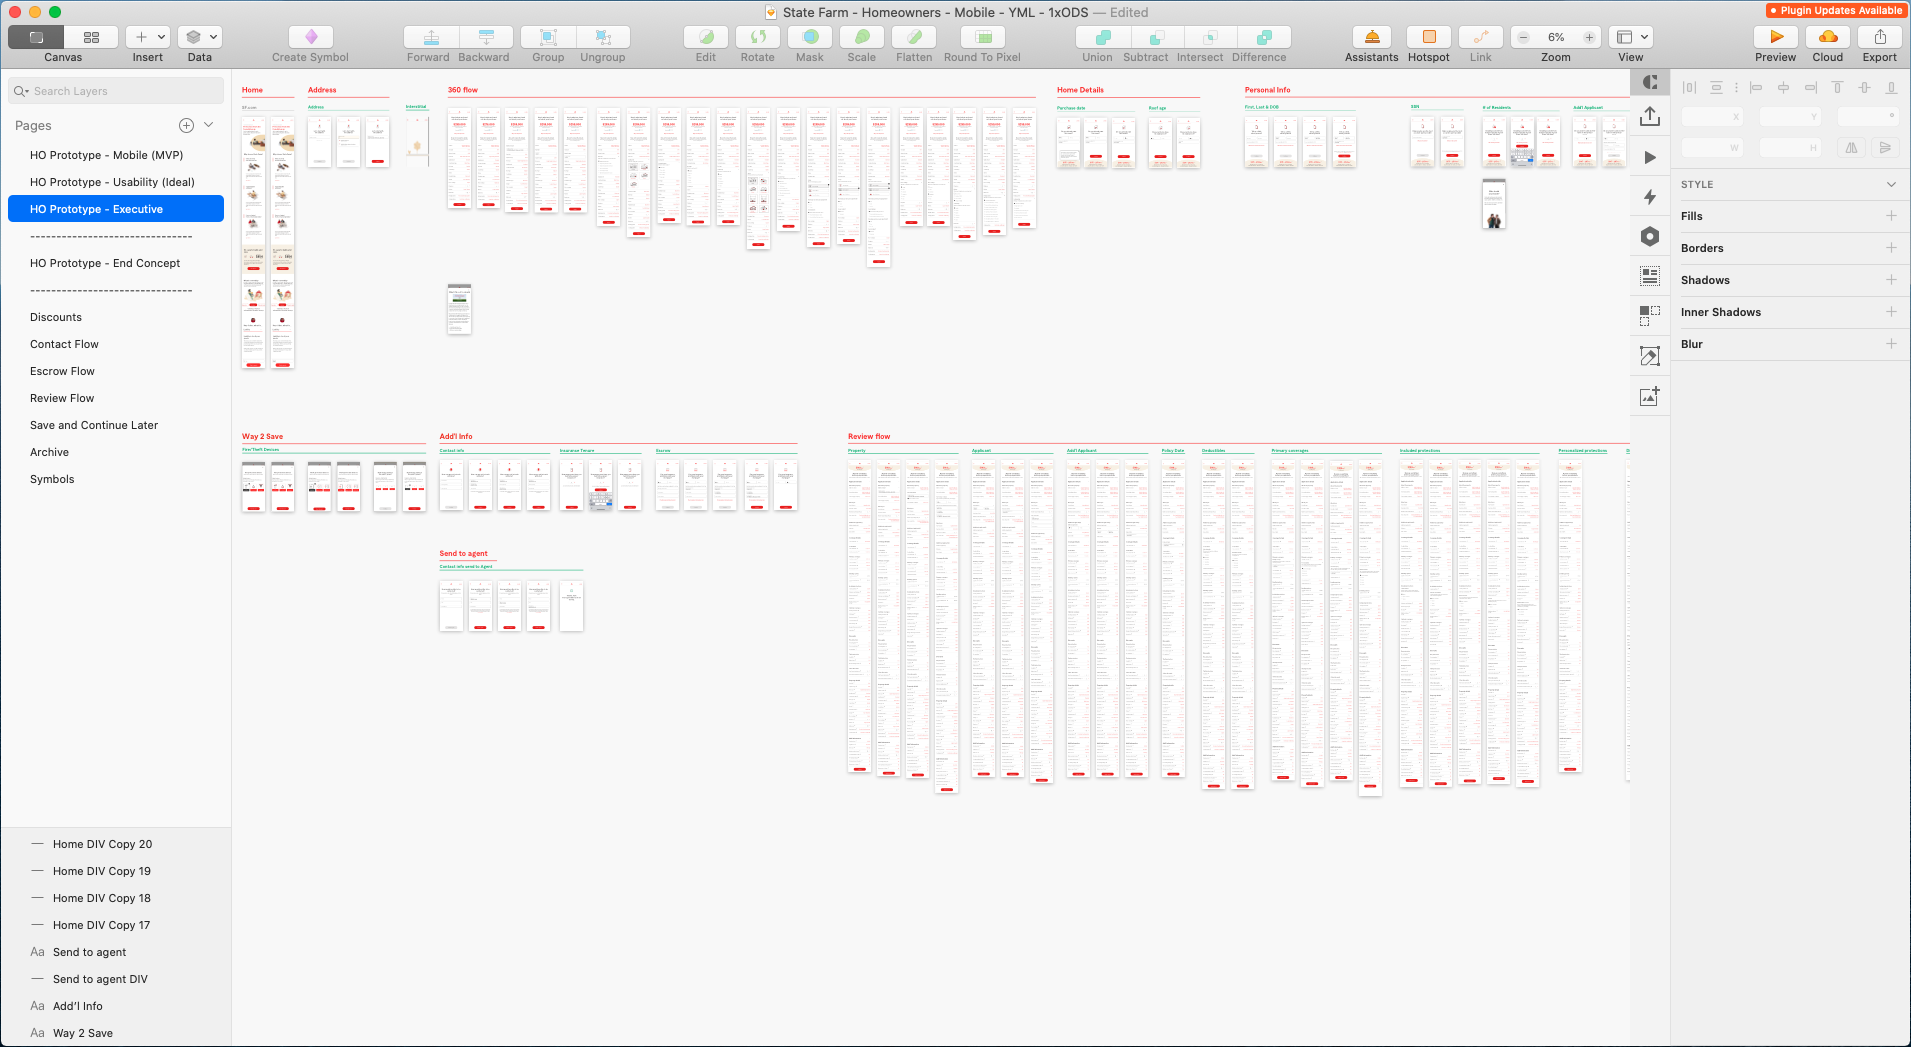This screenshot has width=1911, height=1047.
Task: Collapse the Pages list chevron
Action: (209, 124)
